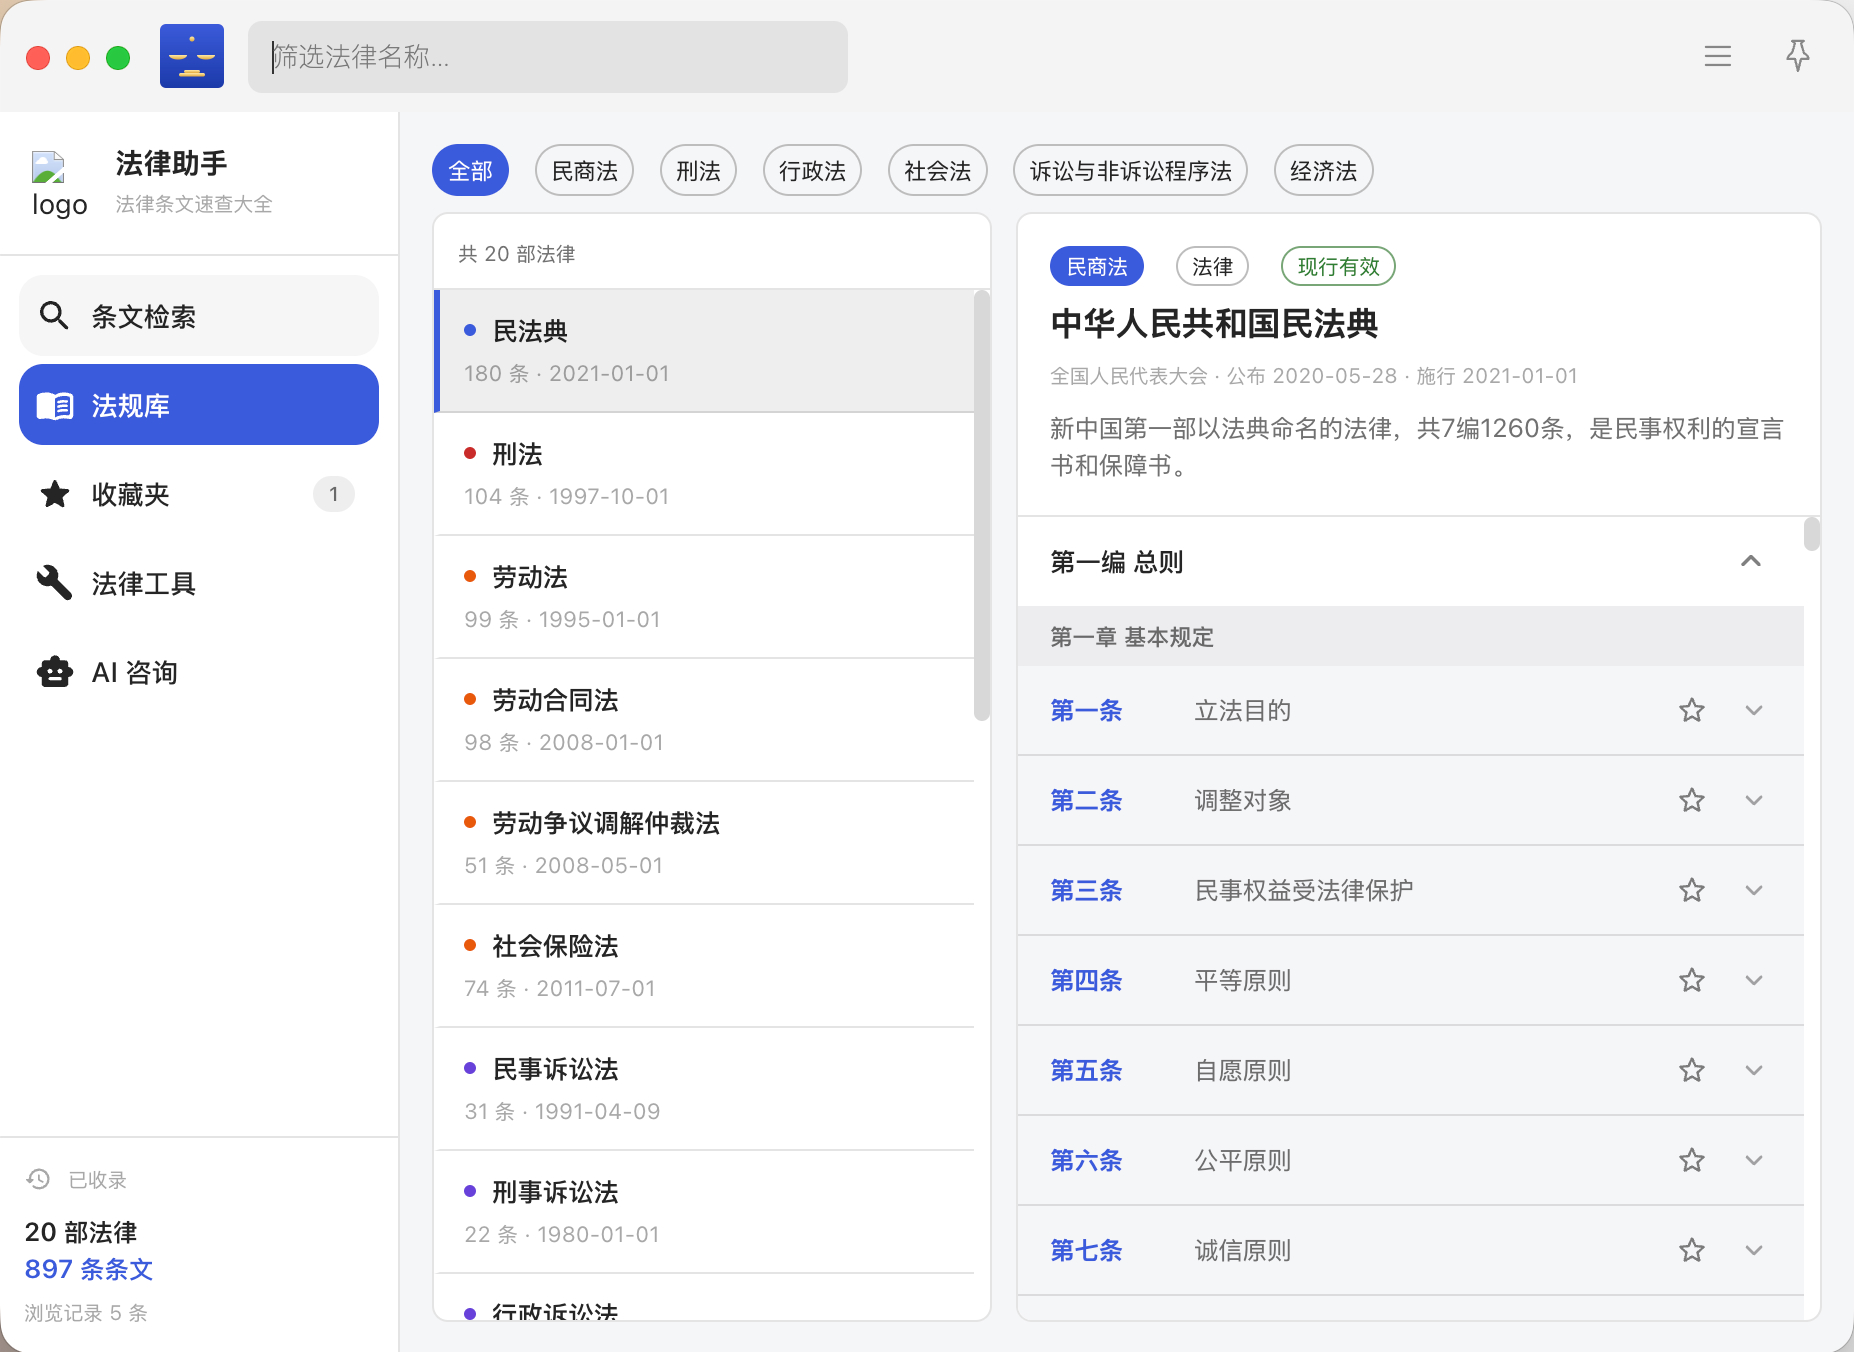Click the 第三条 article link

(1086, 891)
